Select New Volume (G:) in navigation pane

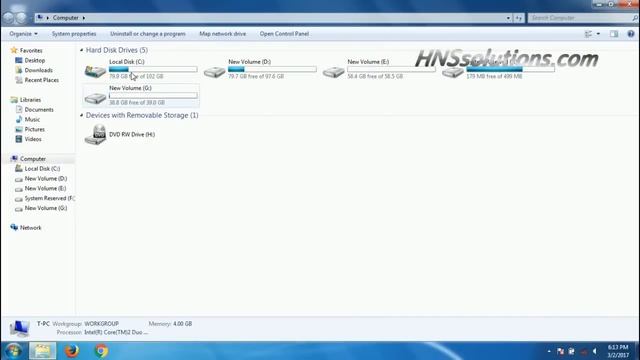(x=46, y=208)
